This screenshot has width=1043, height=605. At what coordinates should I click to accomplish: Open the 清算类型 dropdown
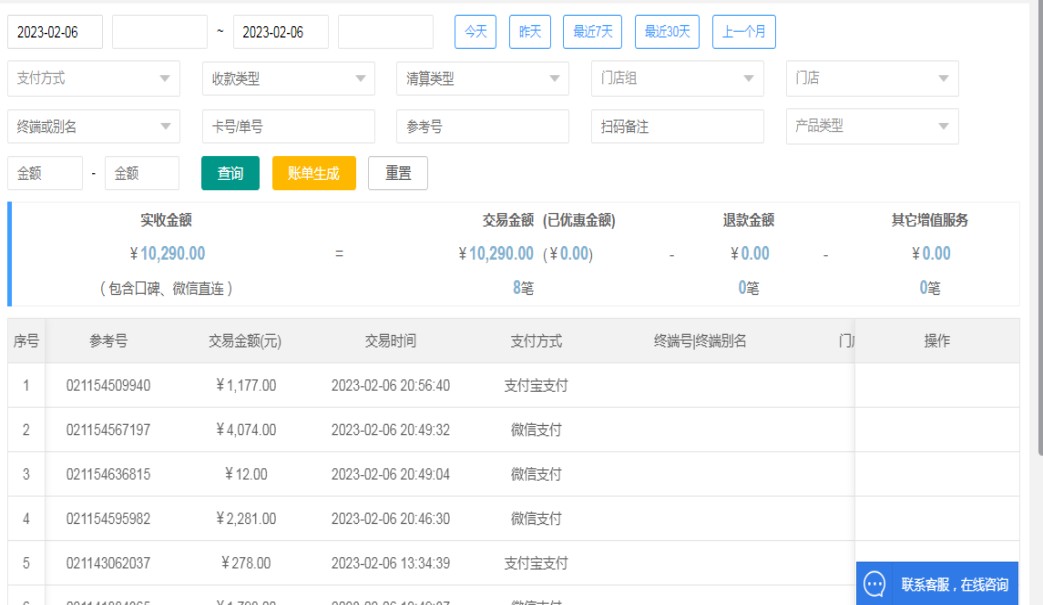pyautogui.click(x=482, y=78)
